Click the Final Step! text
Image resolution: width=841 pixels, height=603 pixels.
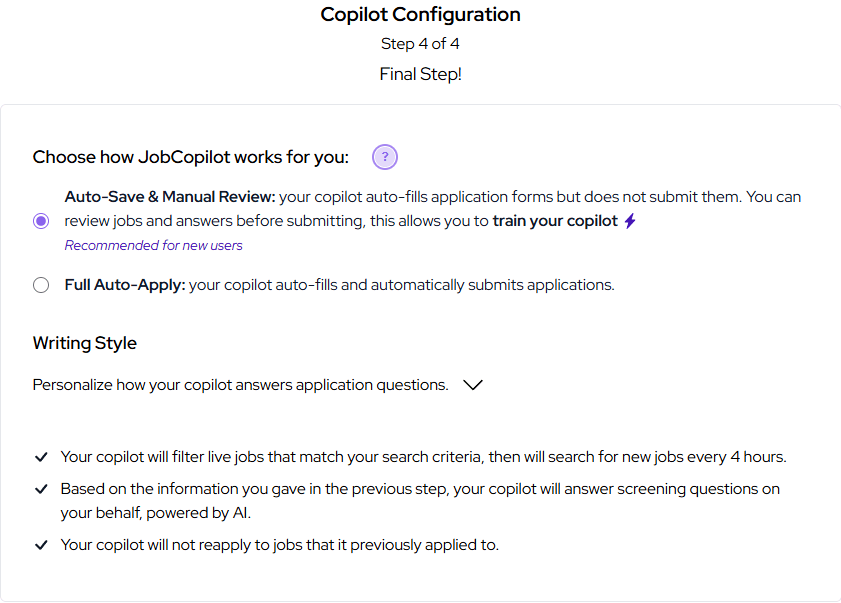420,73
